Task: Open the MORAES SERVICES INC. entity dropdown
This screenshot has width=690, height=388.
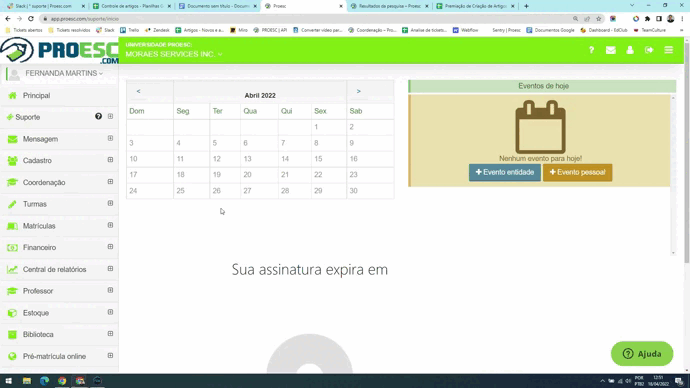Action: coord(174,54)
